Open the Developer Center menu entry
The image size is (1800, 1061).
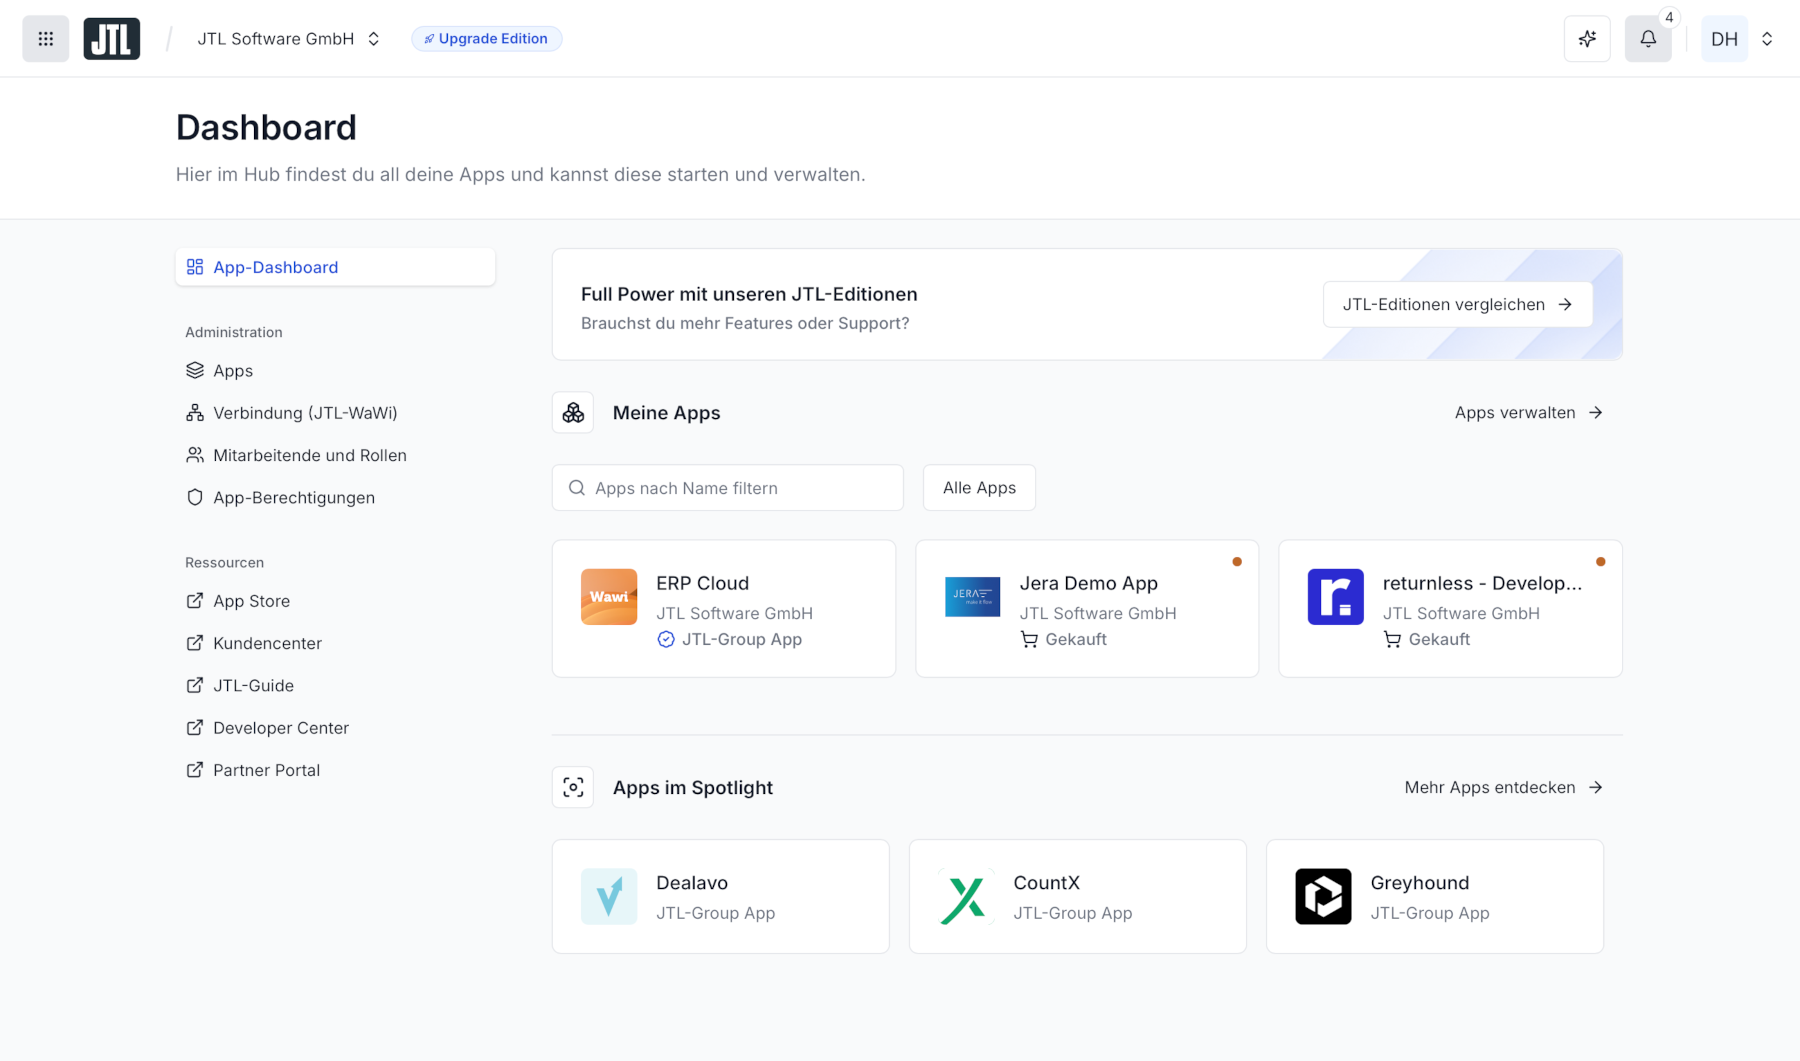280,727
